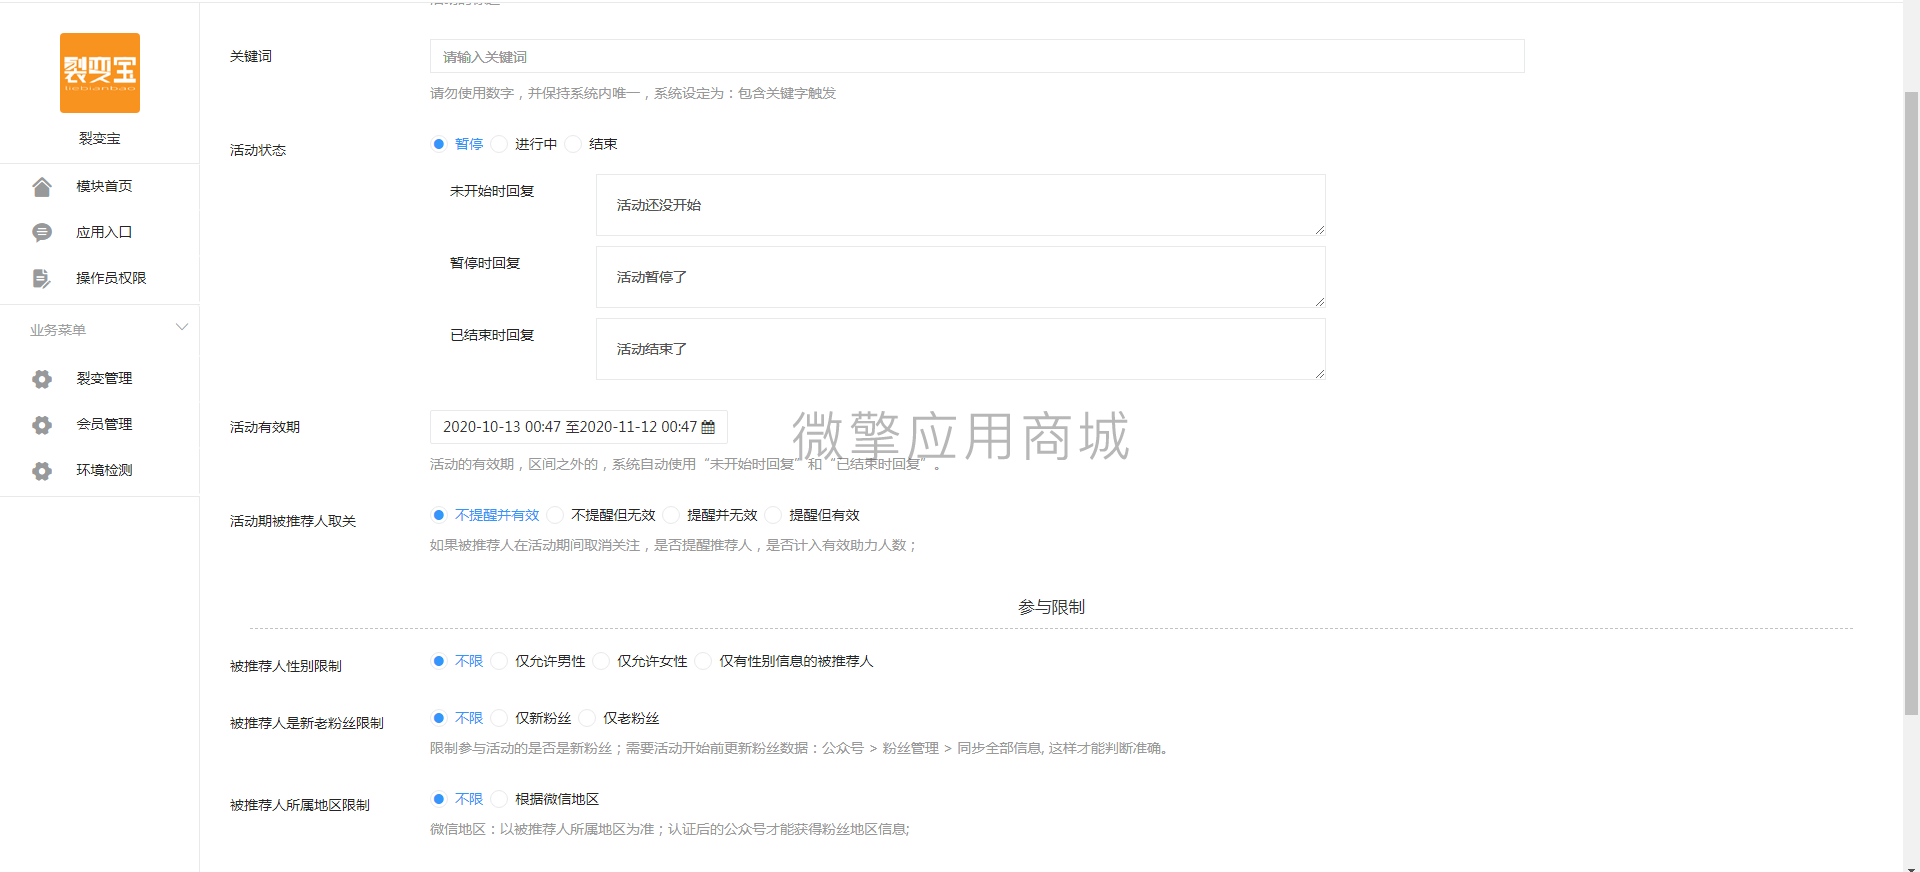The height and width of the screenshot is (872, 1920).
Task: Click the gear icon beside 裂变管理
Action: [x=42, y=379]
